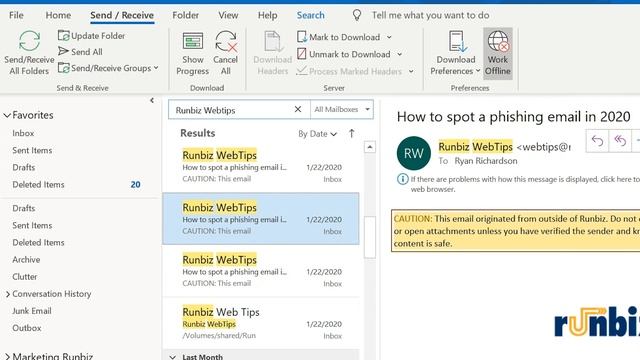Click the message display info icon
Image resolution: width=640 pixels, height=360 pixels.
[x=402, y=179]
